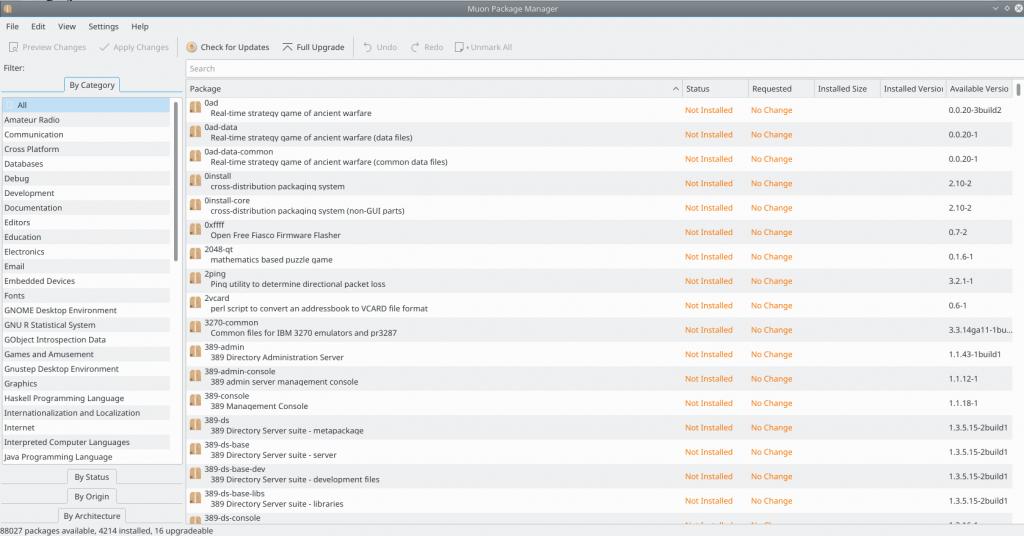1024x536 pixels.
Task: Select the Development category
Action: pyautogui.click(x=29, y=193)
